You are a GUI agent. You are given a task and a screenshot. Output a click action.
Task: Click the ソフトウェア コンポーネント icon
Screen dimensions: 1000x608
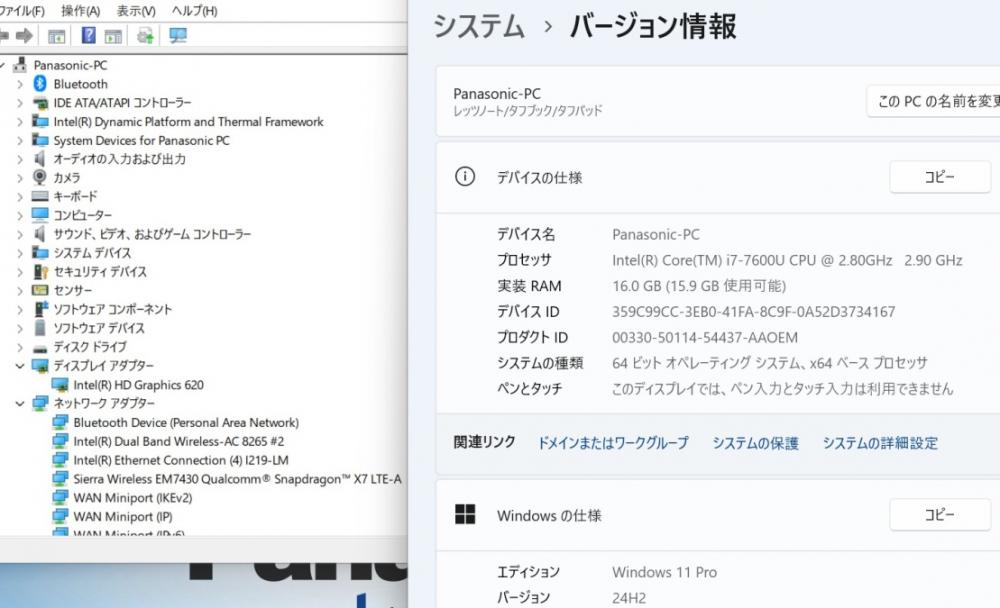click(x=40, y=309)
